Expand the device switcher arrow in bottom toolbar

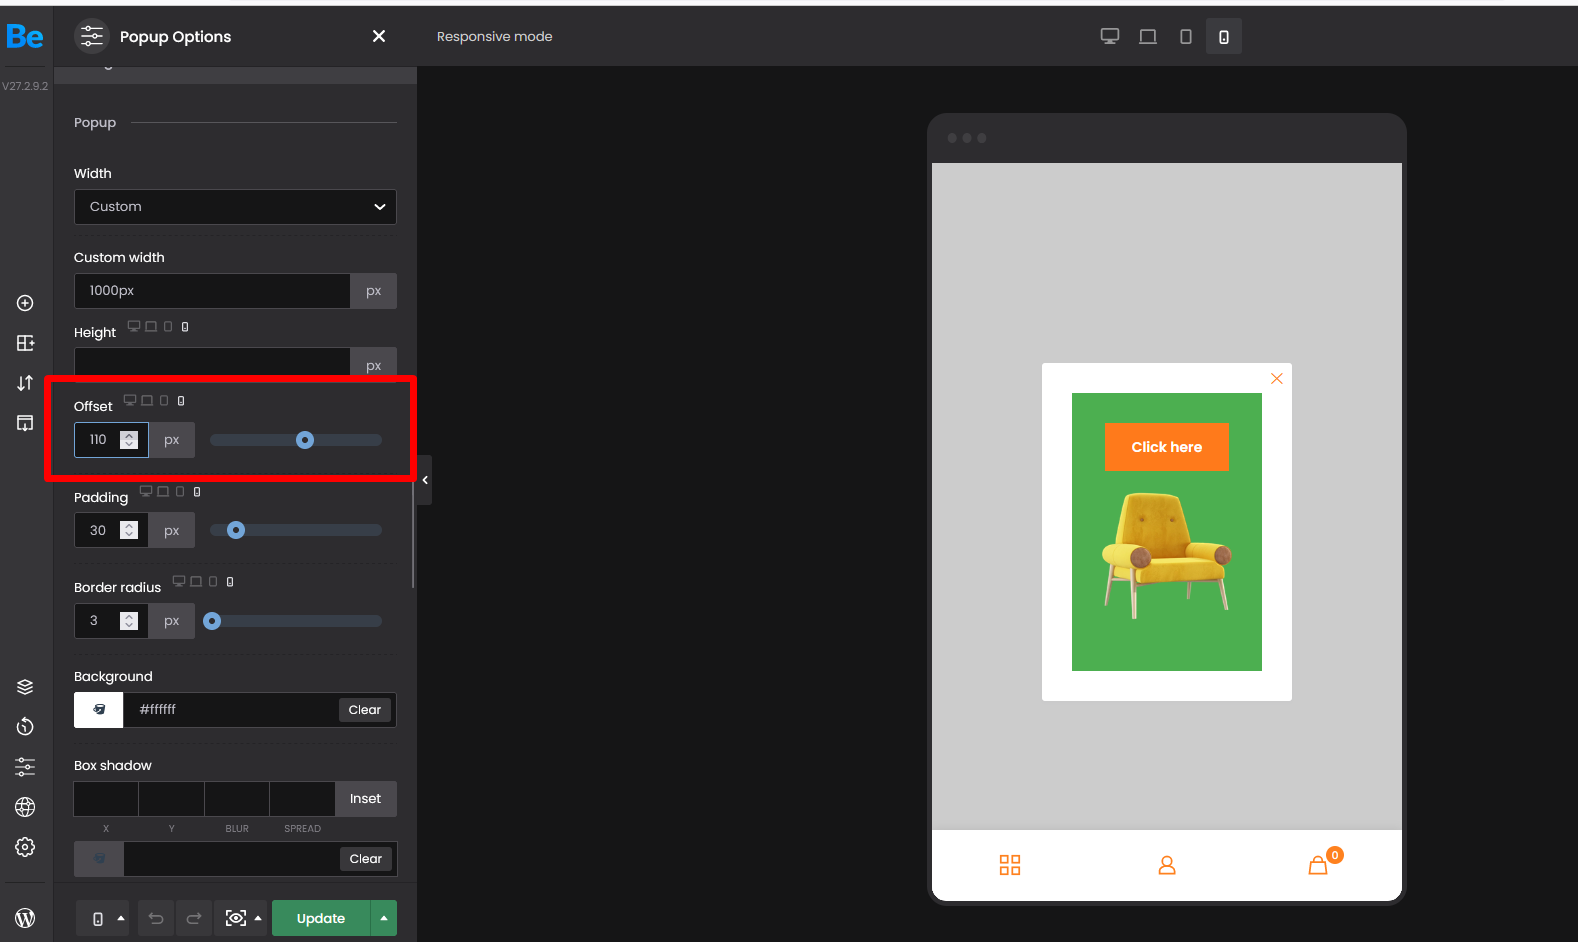[x=121, y=918]
